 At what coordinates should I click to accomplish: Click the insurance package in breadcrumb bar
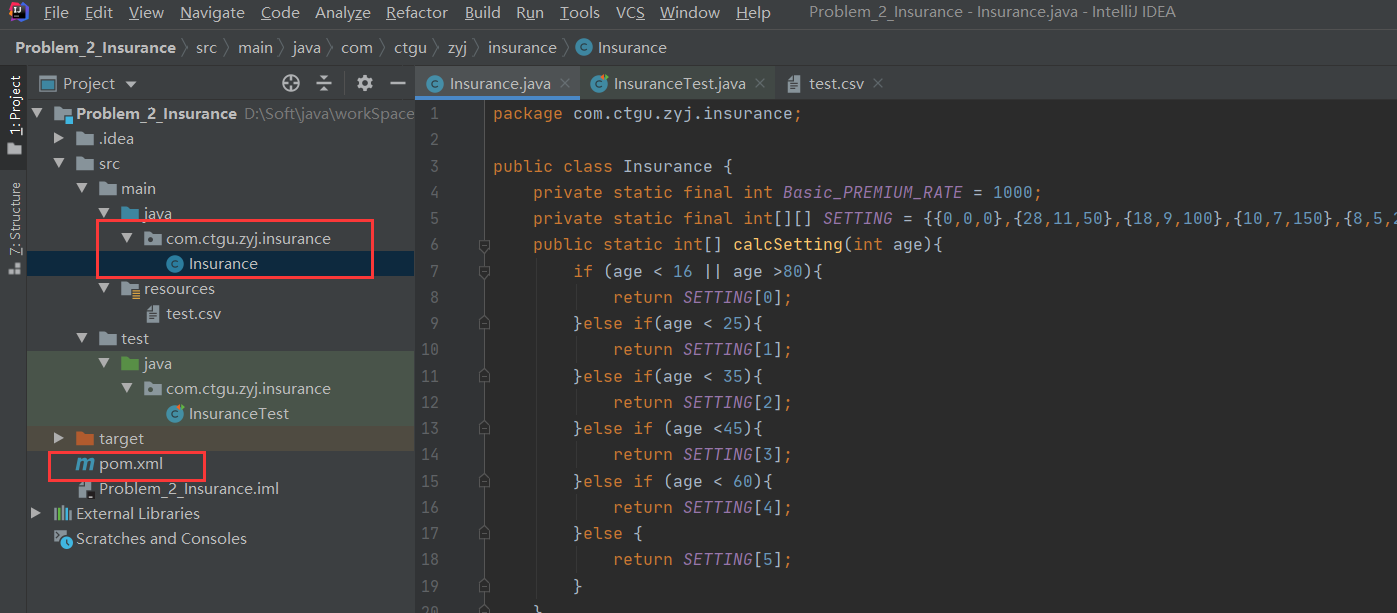click(522, 47)
